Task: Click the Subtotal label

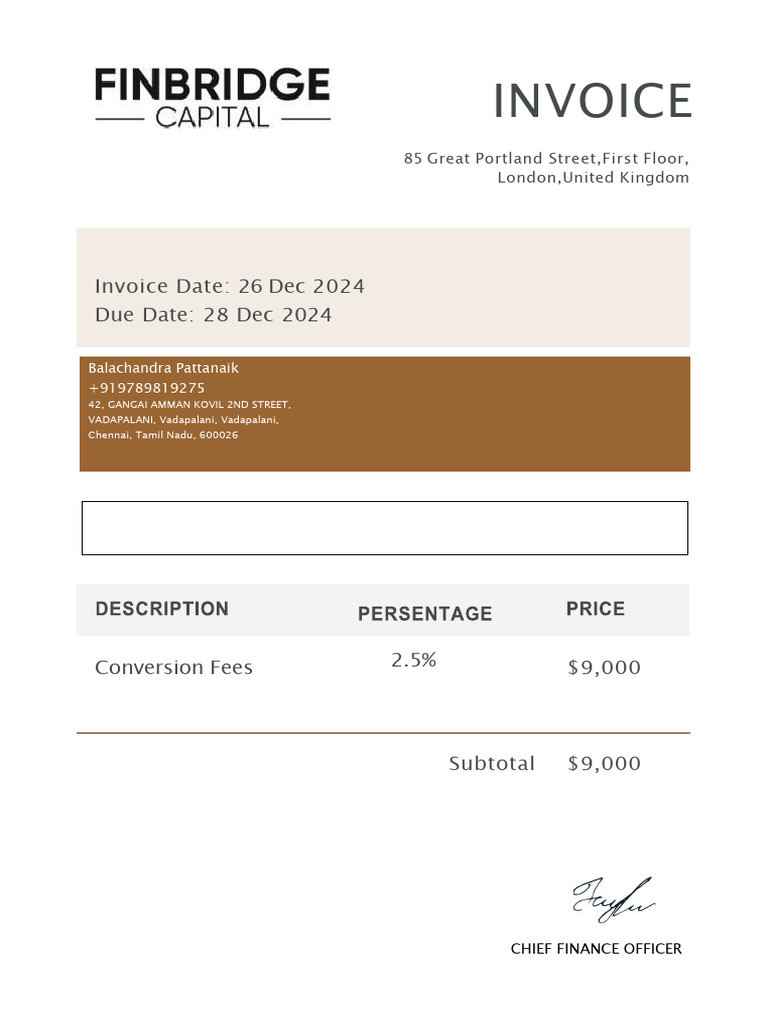Action: pos(491,763)
